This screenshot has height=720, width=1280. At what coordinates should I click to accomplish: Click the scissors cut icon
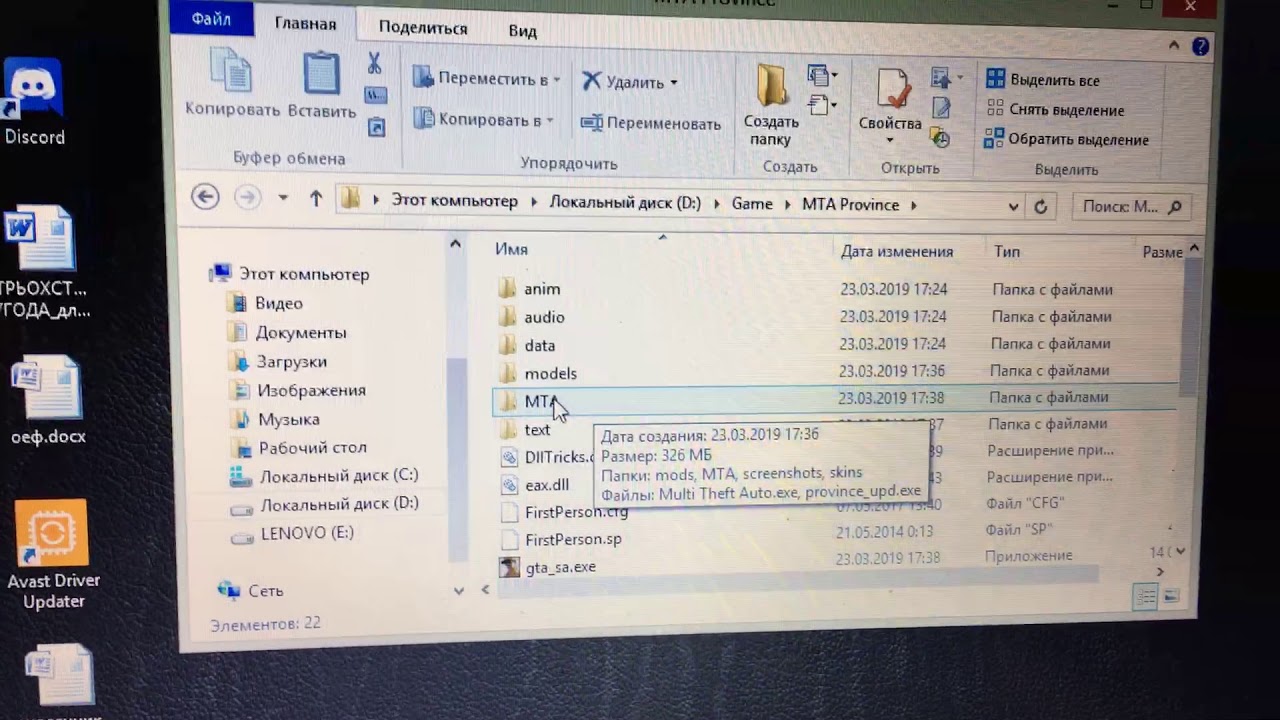click(374, 64)
